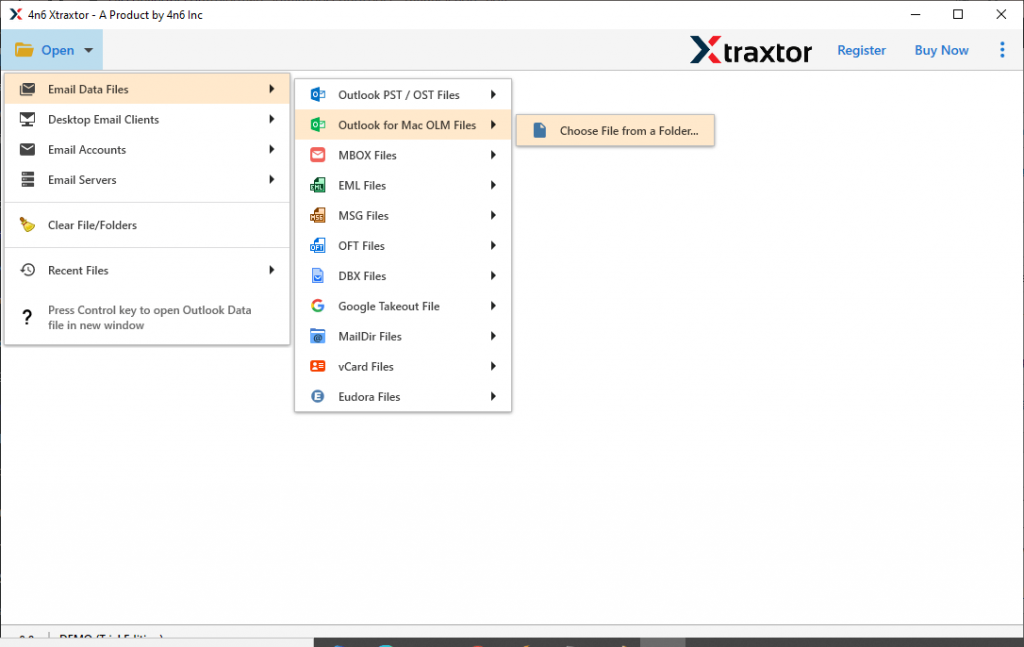Expand the Recent Files submenu arrow
Image resolution: width=1024 pixels, height=647 pixels.
[272, 270]
